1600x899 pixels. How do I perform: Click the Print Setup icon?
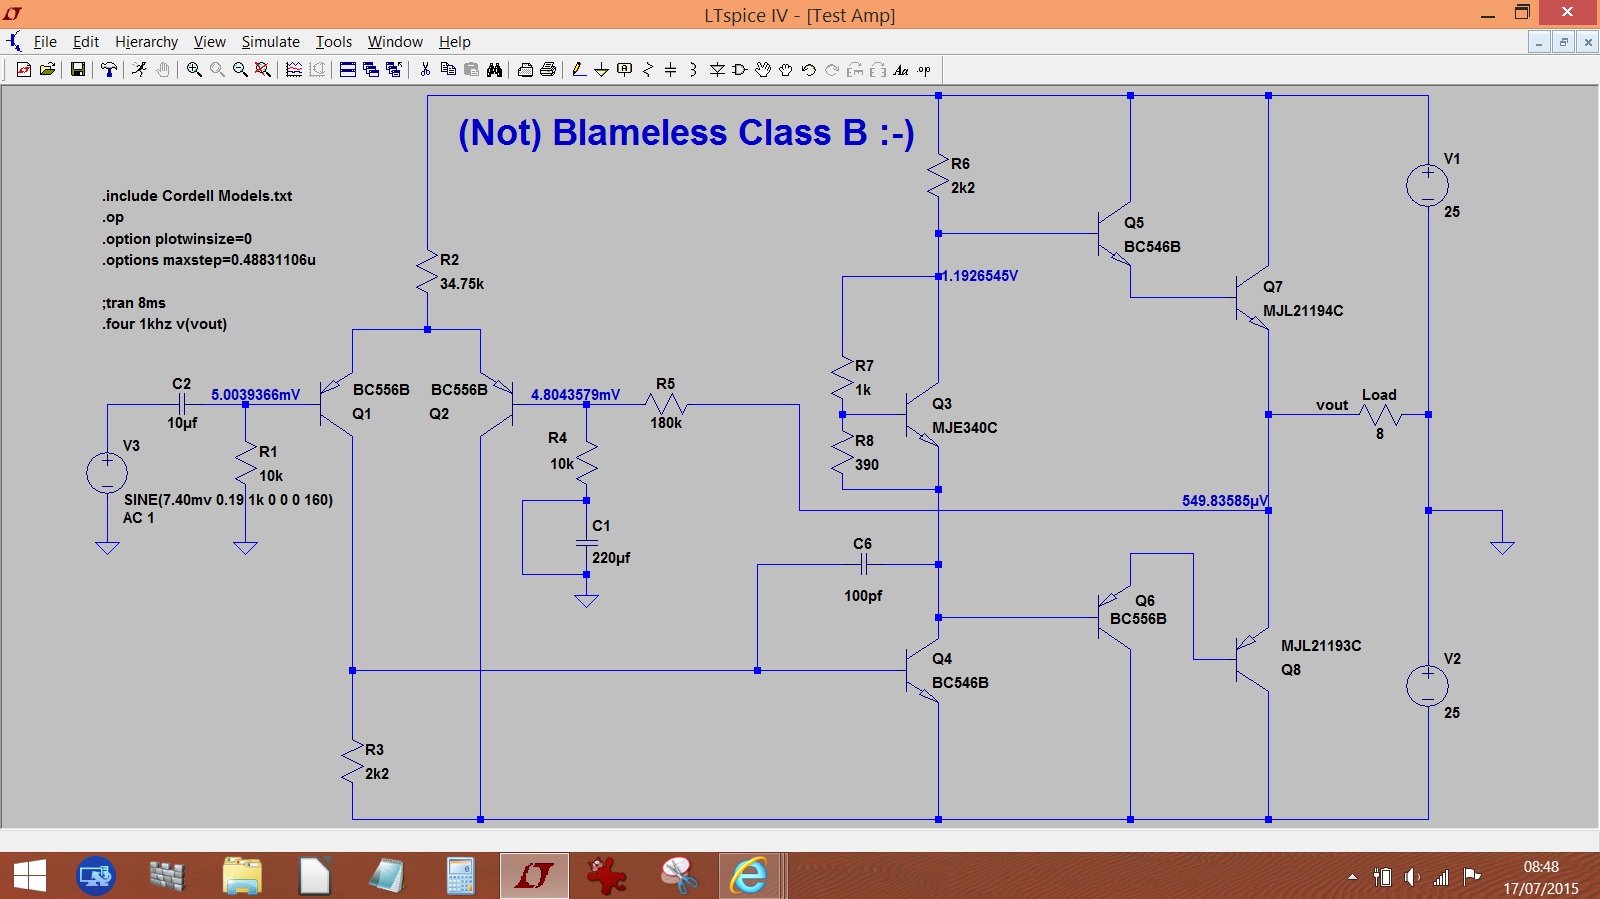coord(525,69)
